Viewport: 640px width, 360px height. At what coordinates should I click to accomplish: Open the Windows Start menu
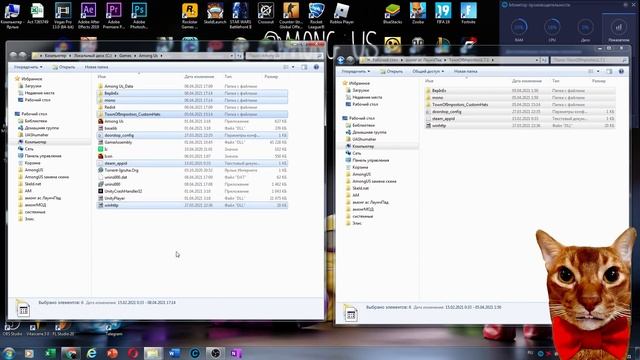[x=9, y=353]
